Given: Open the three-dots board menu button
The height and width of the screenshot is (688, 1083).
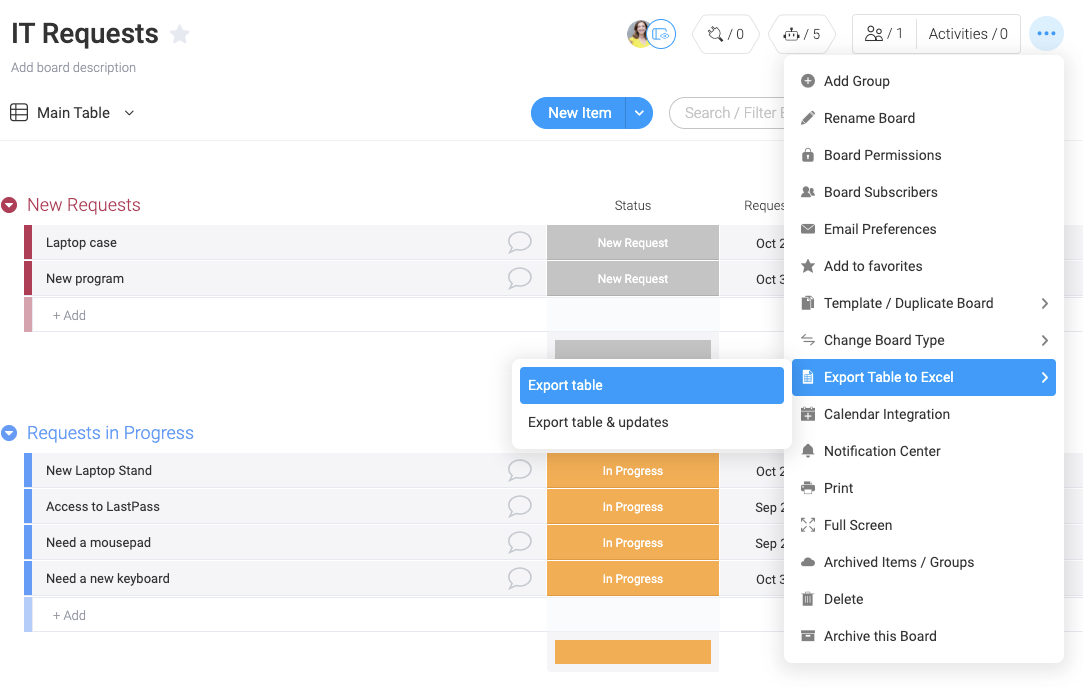Looking at the screenshot, I should tap(1046, 33).
